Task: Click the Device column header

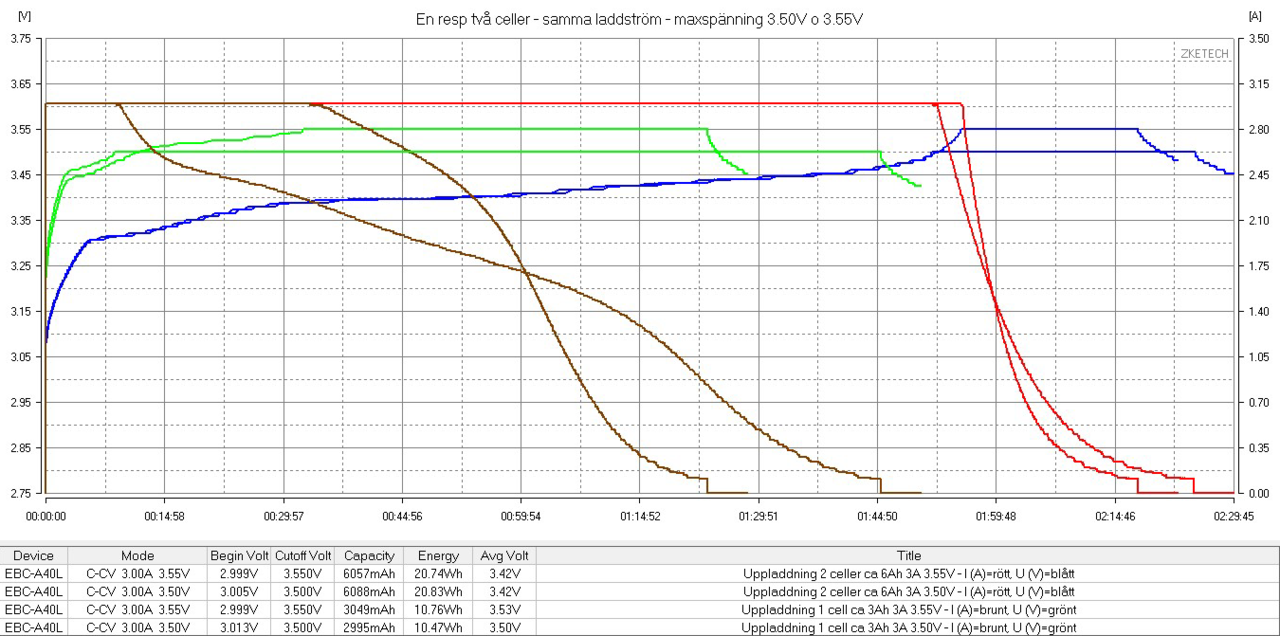Action: (x=34, y=555)
